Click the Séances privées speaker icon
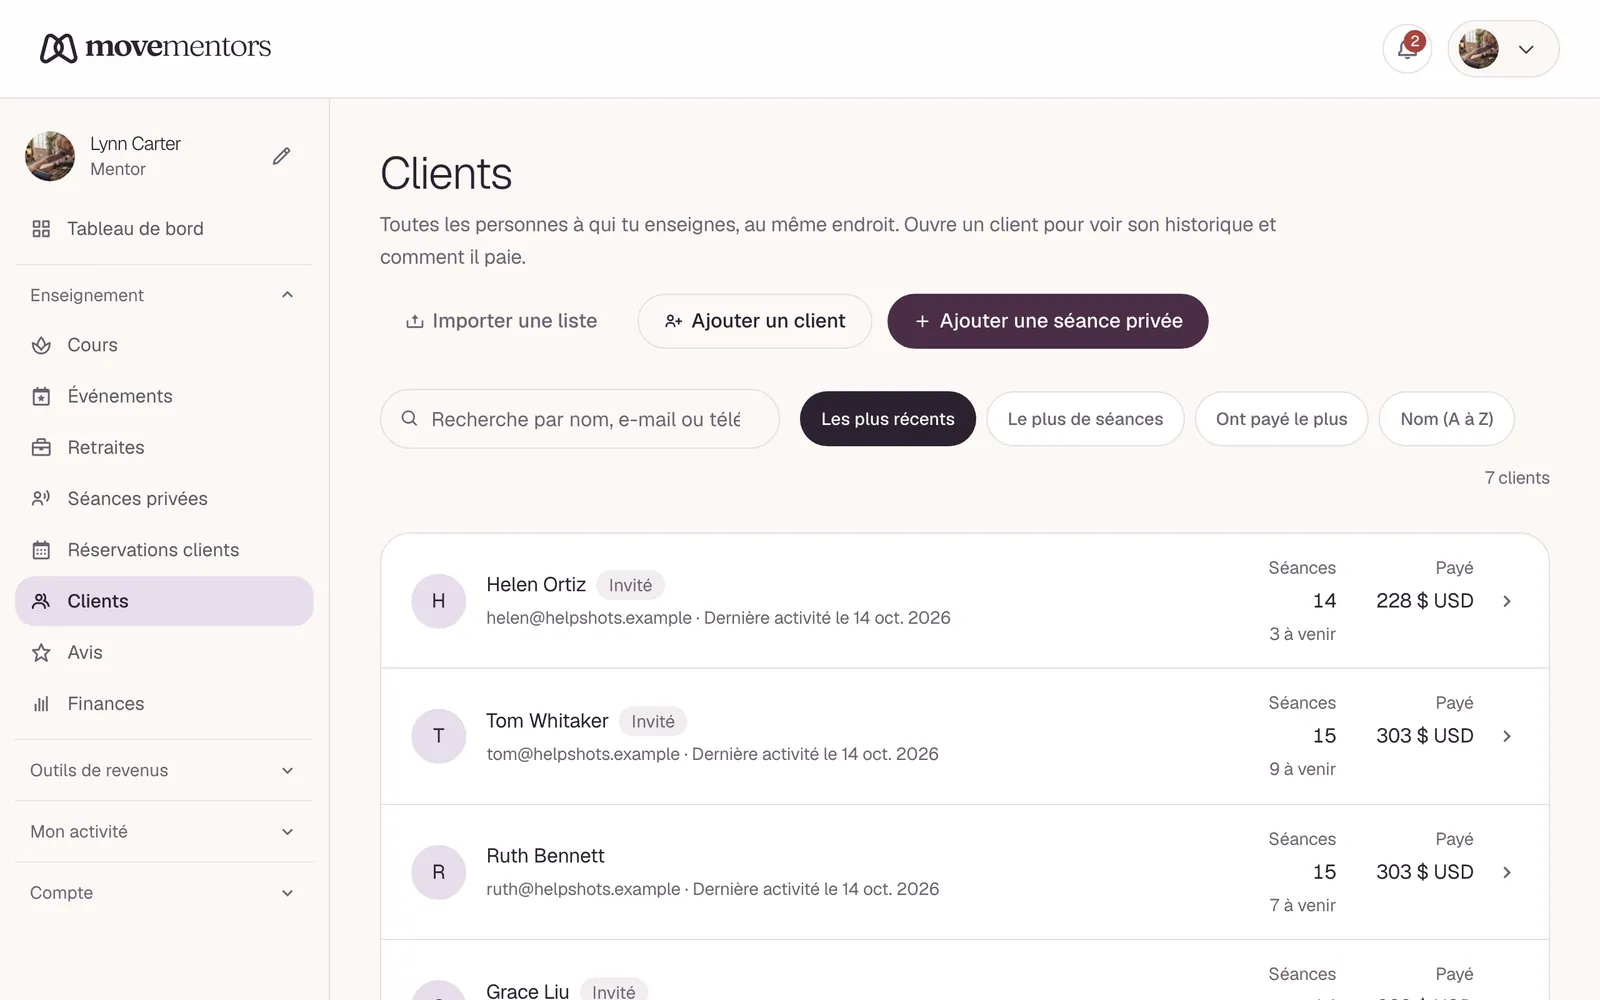 (x=41, y=498)
